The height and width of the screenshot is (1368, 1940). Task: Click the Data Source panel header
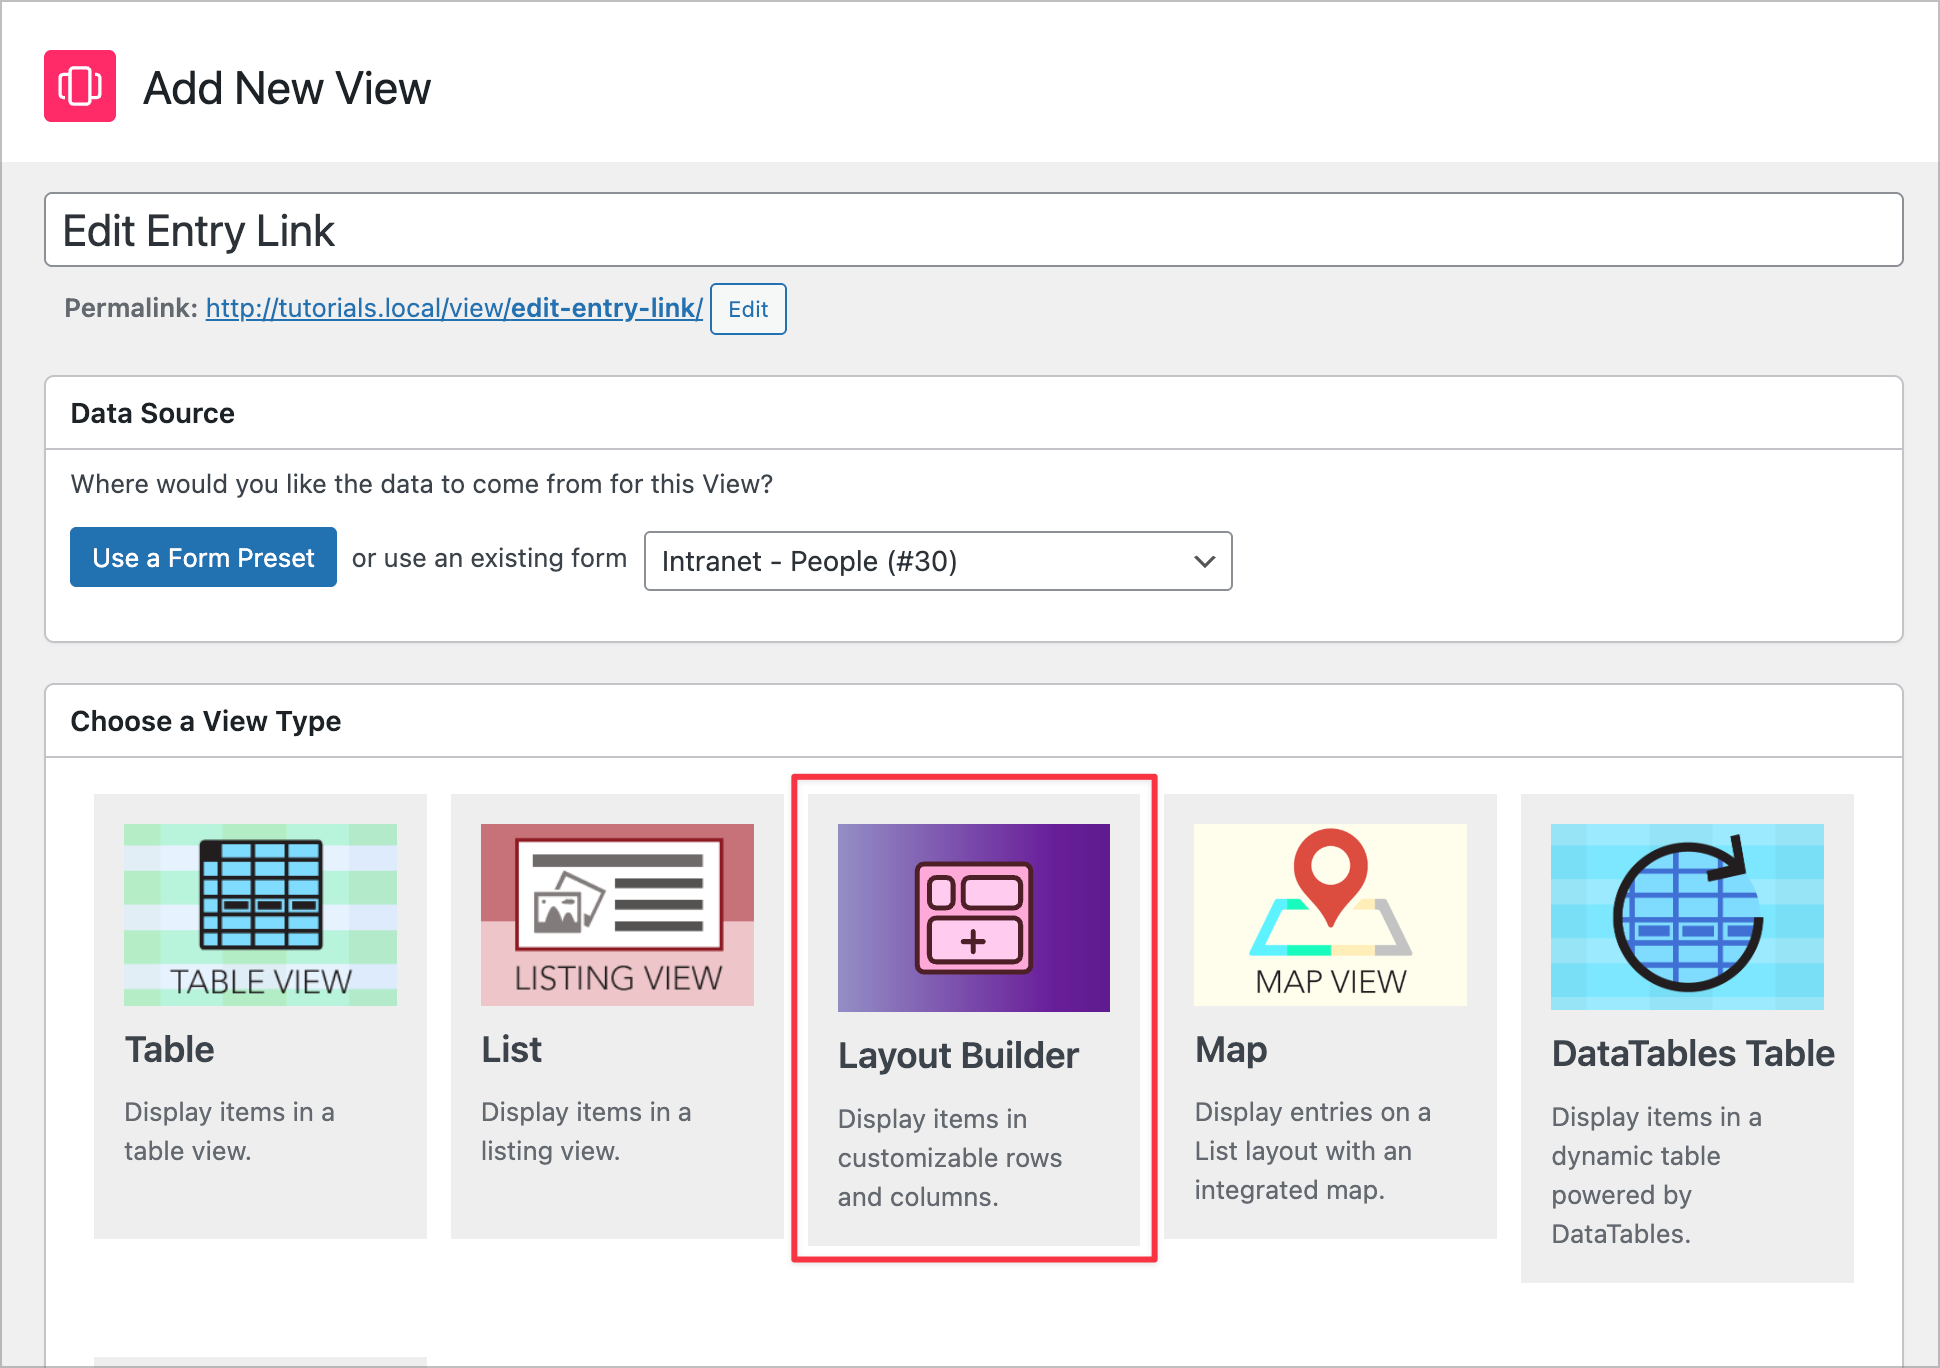pos(973,413)
